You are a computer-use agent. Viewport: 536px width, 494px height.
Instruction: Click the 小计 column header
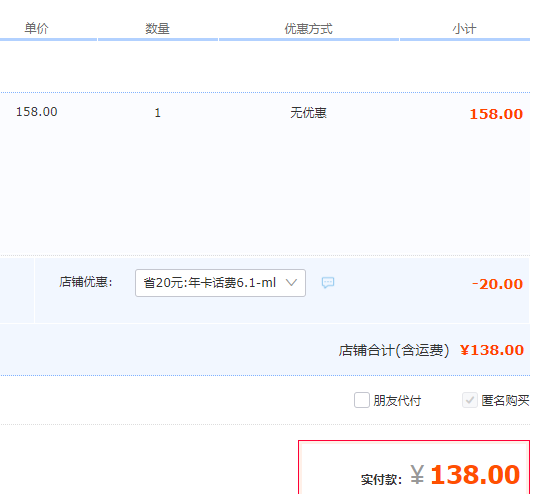pyautogui.click(x=465, y=29)
